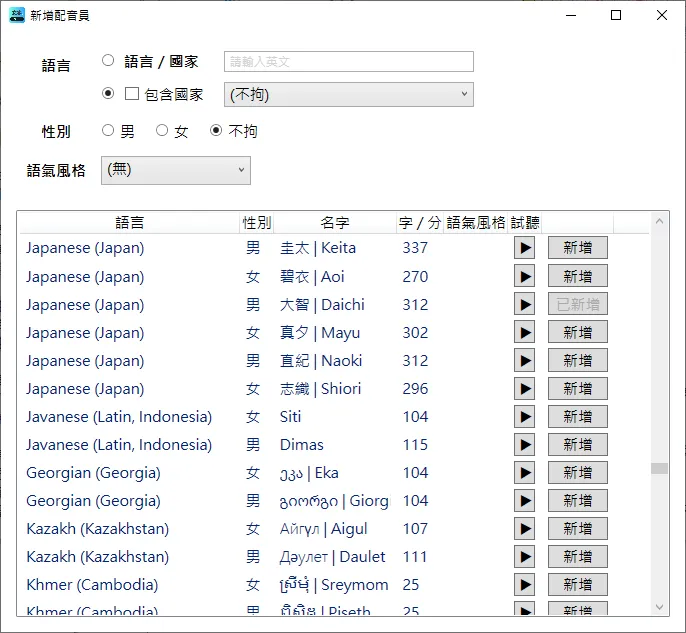
Task: Open the (不拘) language dropdown
Action: [x=349, y=94]
